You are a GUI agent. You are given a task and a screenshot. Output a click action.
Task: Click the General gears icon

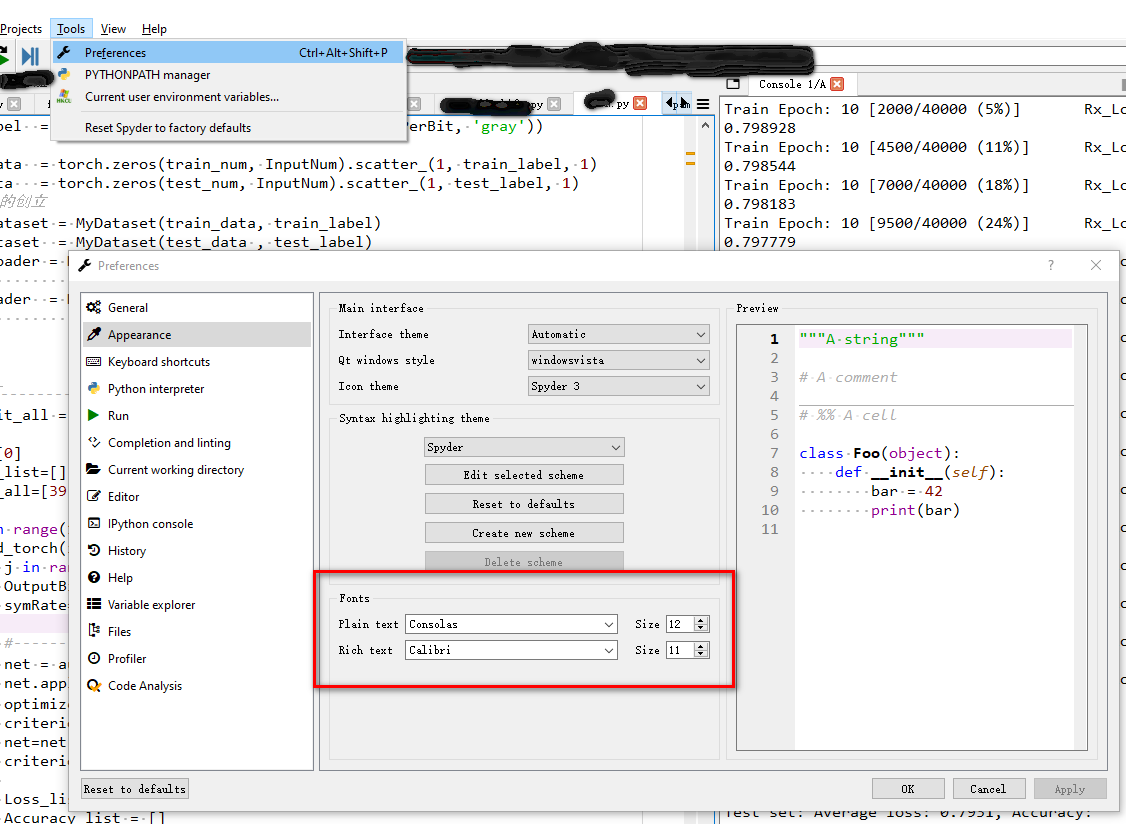[93, 307]
